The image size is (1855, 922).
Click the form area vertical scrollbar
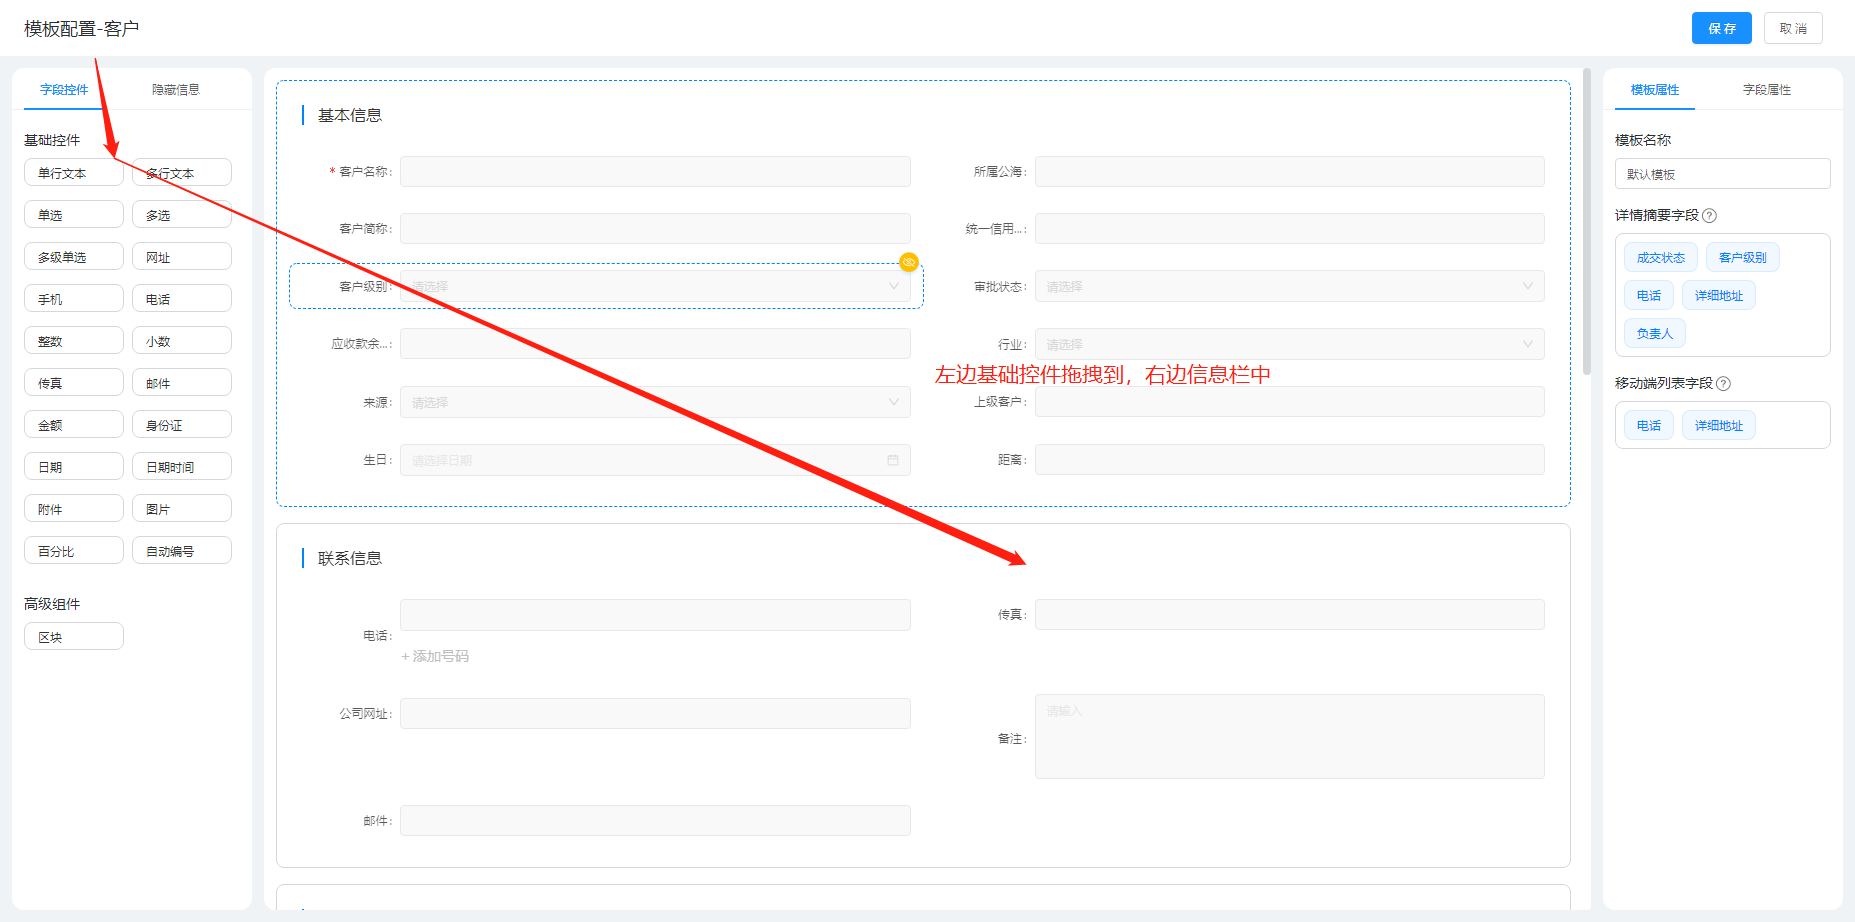tap(1586, 222)
